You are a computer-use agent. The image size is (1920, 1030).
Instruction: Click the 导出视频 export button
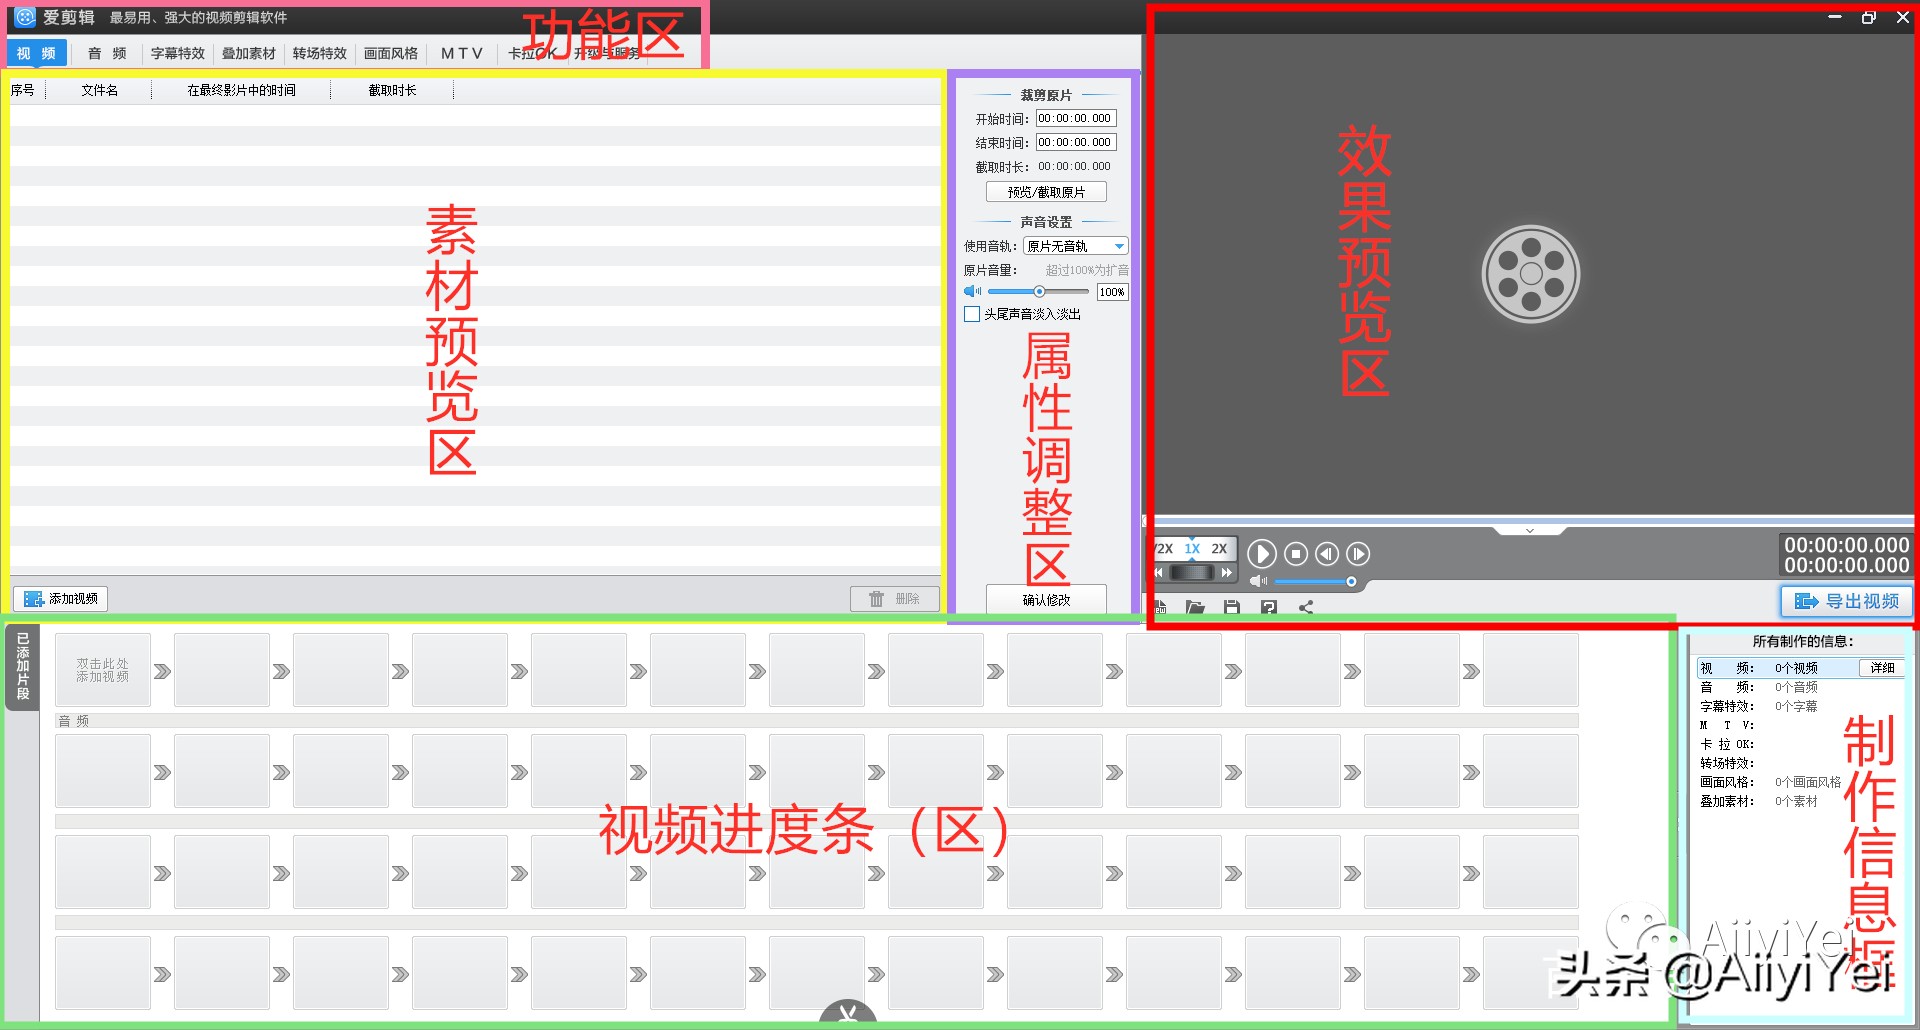tap(1845, 601)
